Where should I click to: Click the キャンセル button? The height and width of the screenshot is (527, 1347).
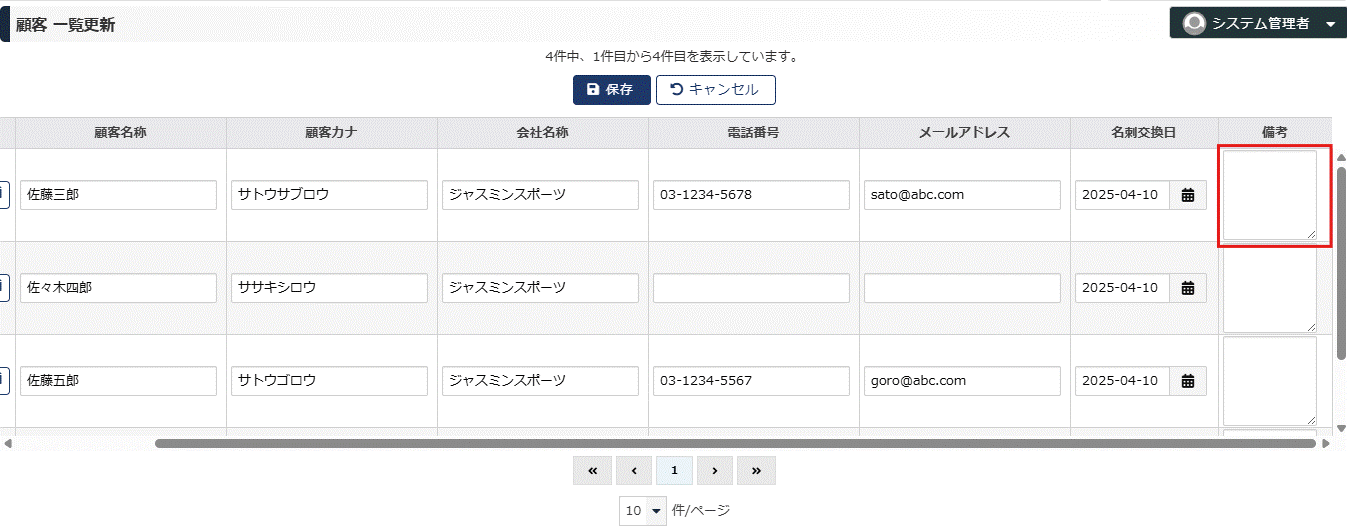pos(715,89)
